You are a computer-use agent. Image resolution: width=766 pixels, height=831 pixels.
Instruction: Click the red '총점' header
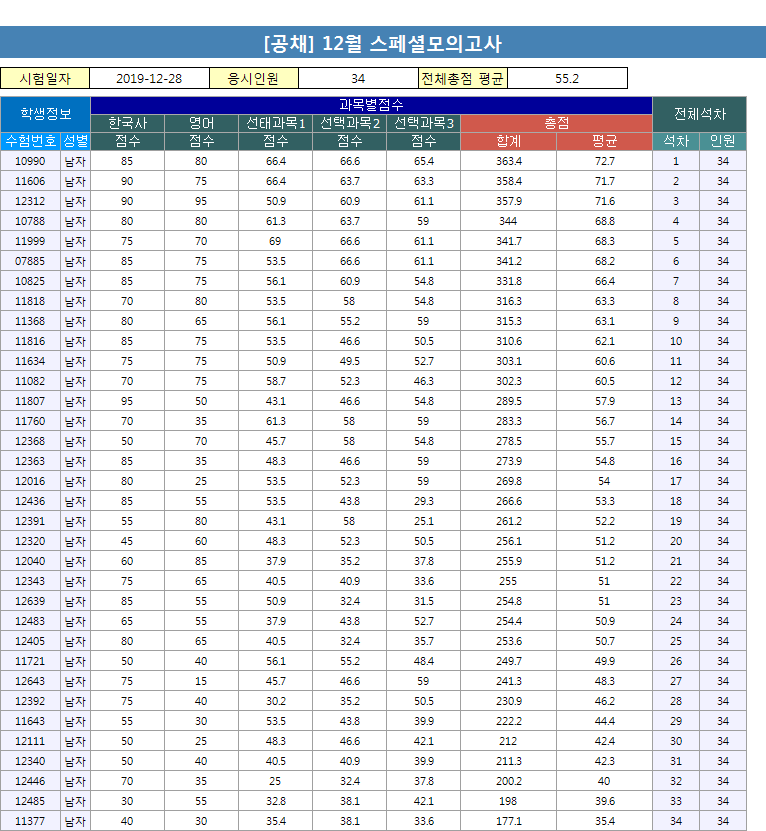point(556,123)
